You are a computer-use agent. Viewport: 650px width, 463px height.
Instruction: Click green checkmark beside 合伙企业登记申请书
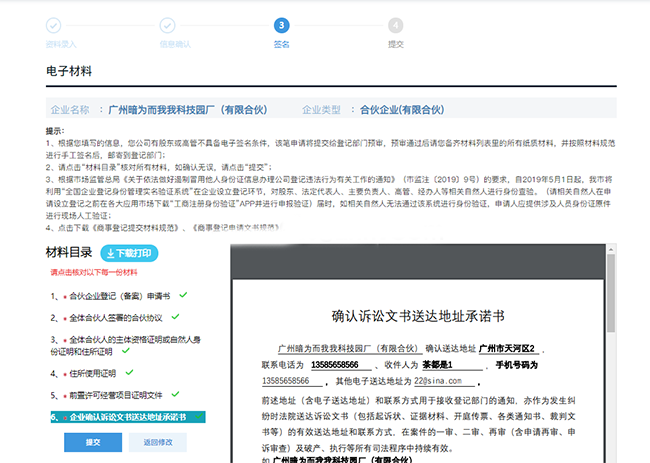pyautogui.click(x=183, y=295)
